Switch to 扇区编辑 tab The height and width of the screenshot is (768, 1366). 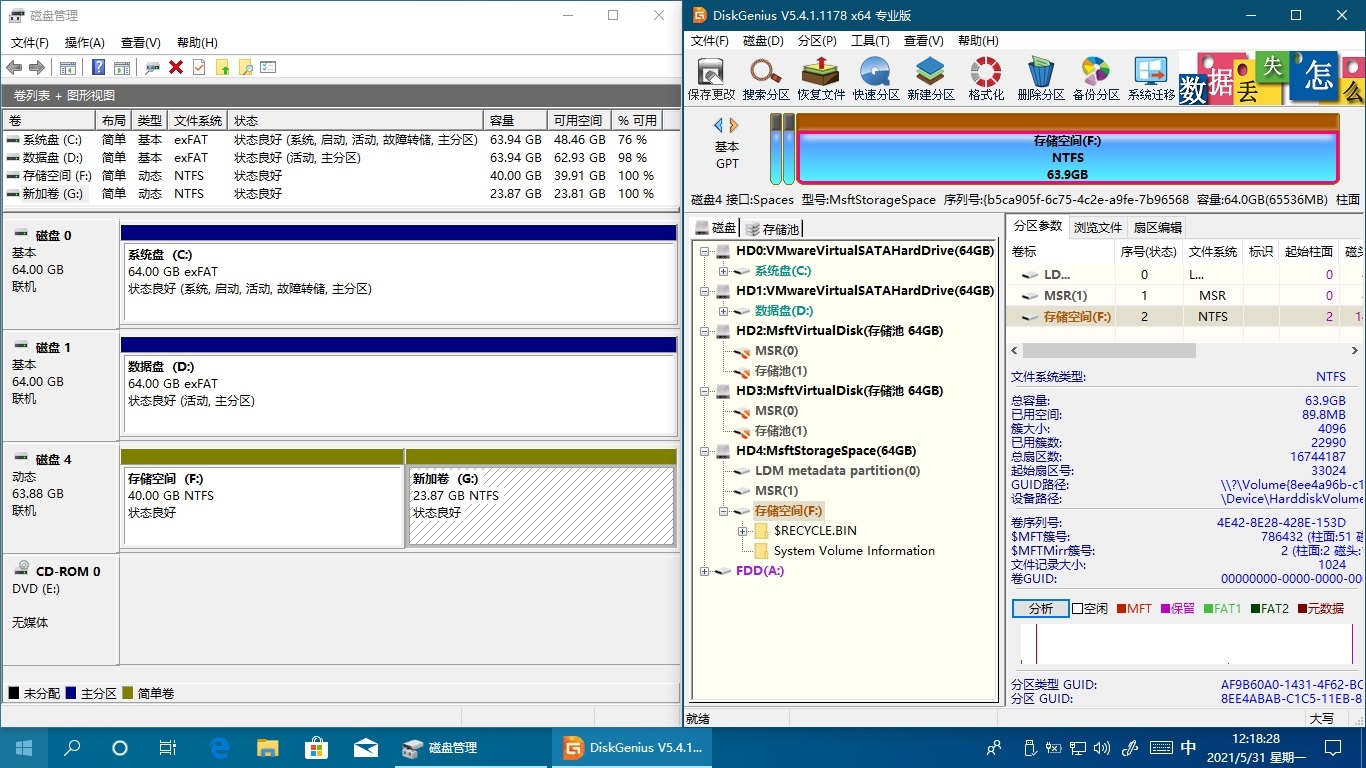pyautogui.click(x=1157, y=227)
